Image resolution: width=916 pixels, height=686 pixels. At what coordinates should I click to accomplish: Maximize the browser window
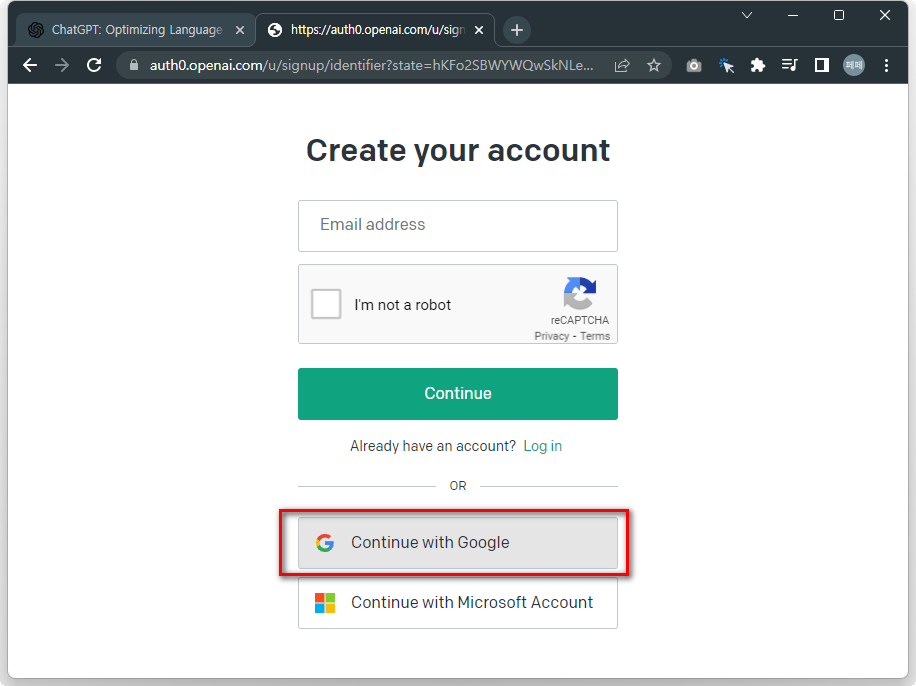click(838, 15)
